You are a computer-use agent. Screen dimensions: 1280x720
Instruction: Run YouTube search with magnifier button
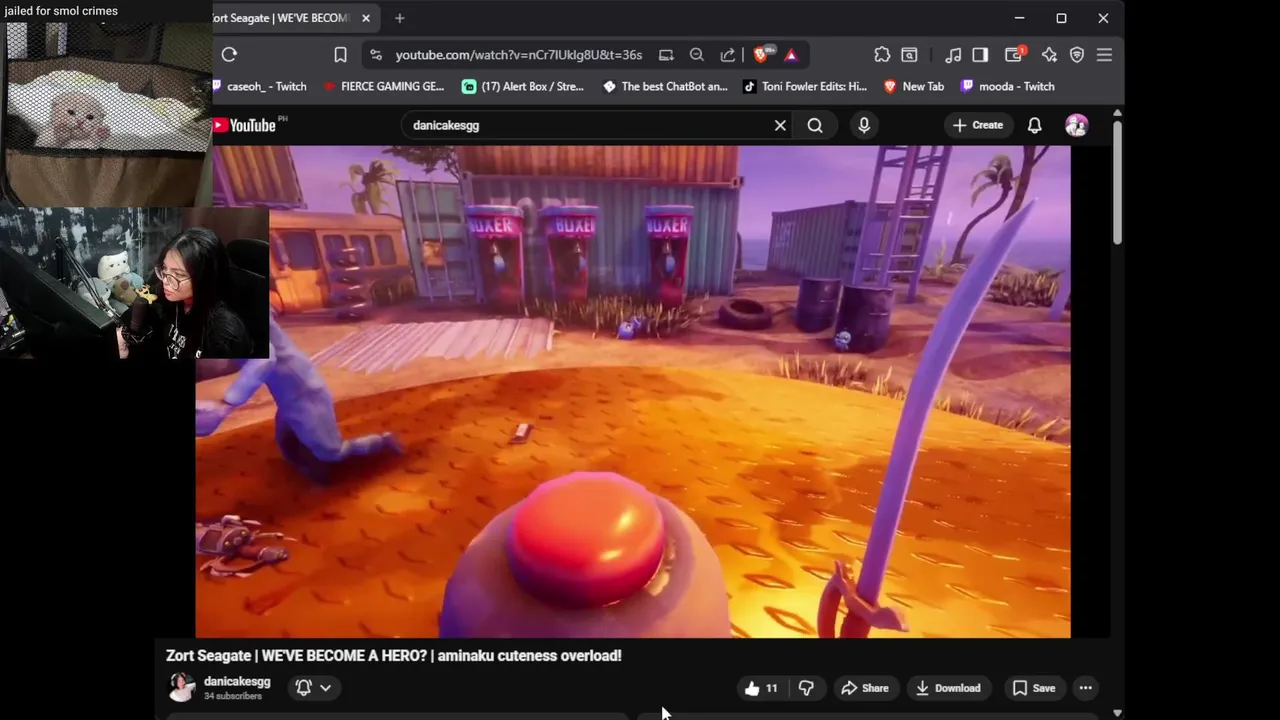(815, 125)
